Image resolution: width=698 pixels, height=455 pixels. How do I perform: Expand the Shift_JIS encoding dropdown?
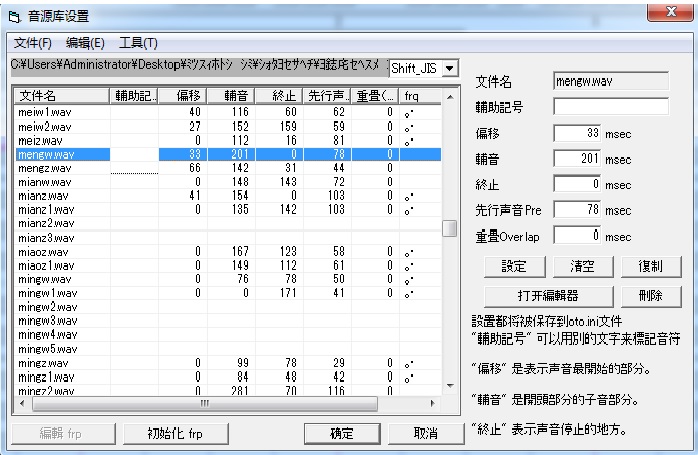tap(450, 69)
